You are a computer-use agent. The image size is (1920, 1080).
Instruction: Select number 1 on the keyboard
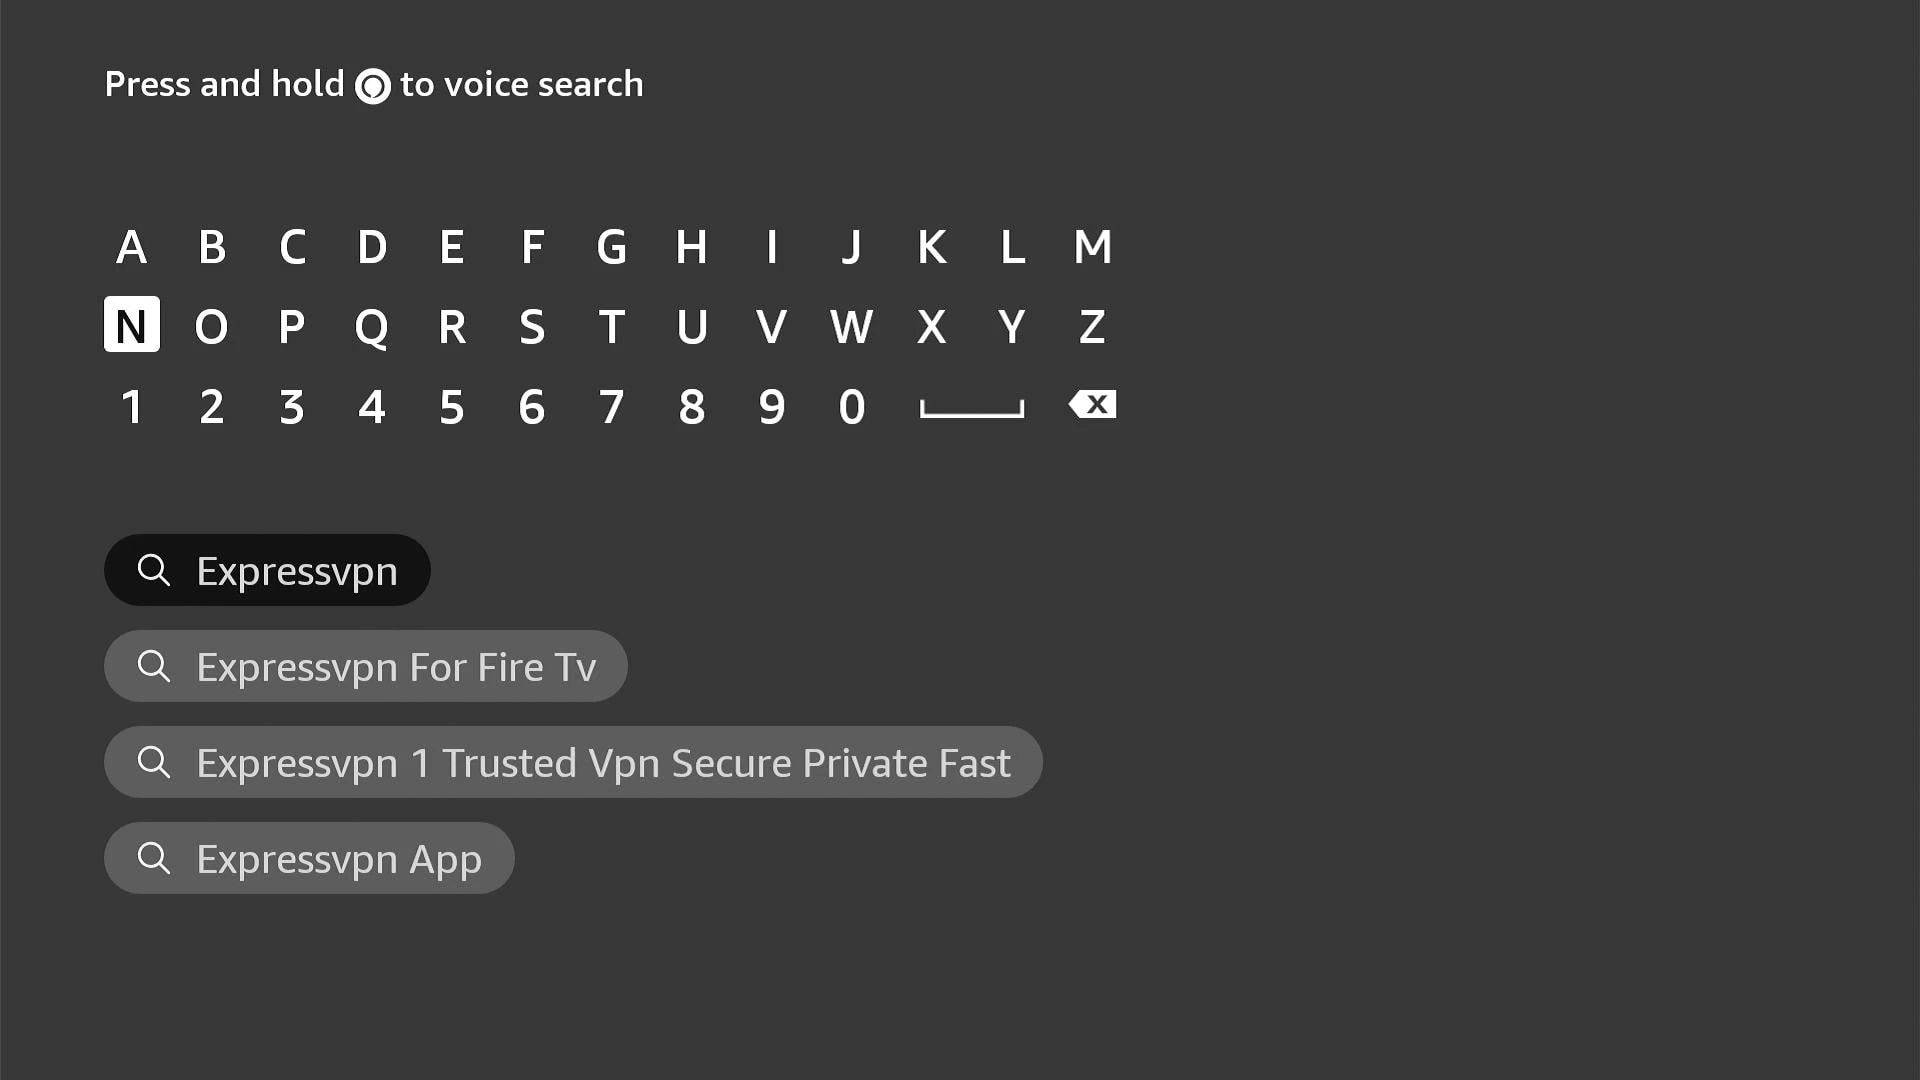[132, 405]
